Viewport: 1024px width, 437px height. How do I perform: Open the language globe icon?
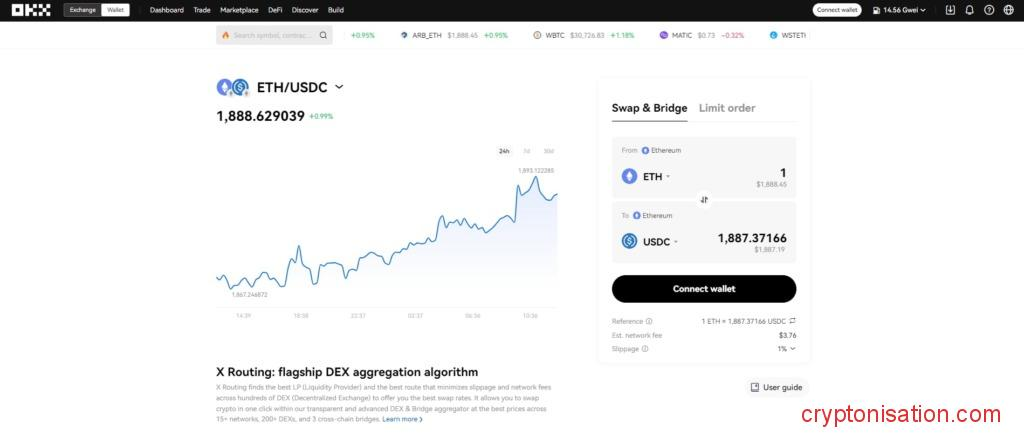(x=1008, y=10)
